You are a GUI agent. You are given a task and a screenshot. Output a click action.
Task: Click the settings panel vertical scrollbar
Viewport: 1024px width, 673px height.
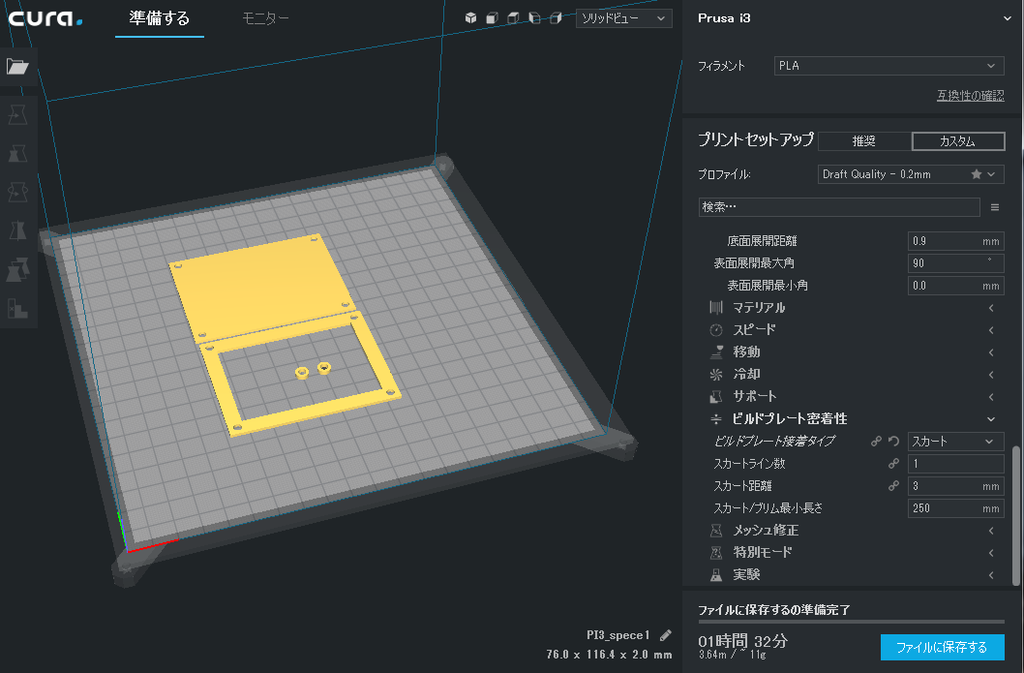click(x=1016, y=516)
